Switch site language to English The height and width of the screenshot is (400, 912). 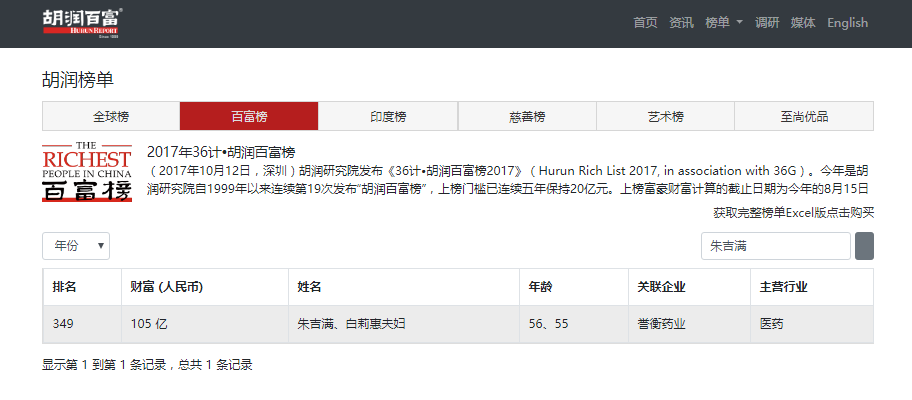coord(847,23)
